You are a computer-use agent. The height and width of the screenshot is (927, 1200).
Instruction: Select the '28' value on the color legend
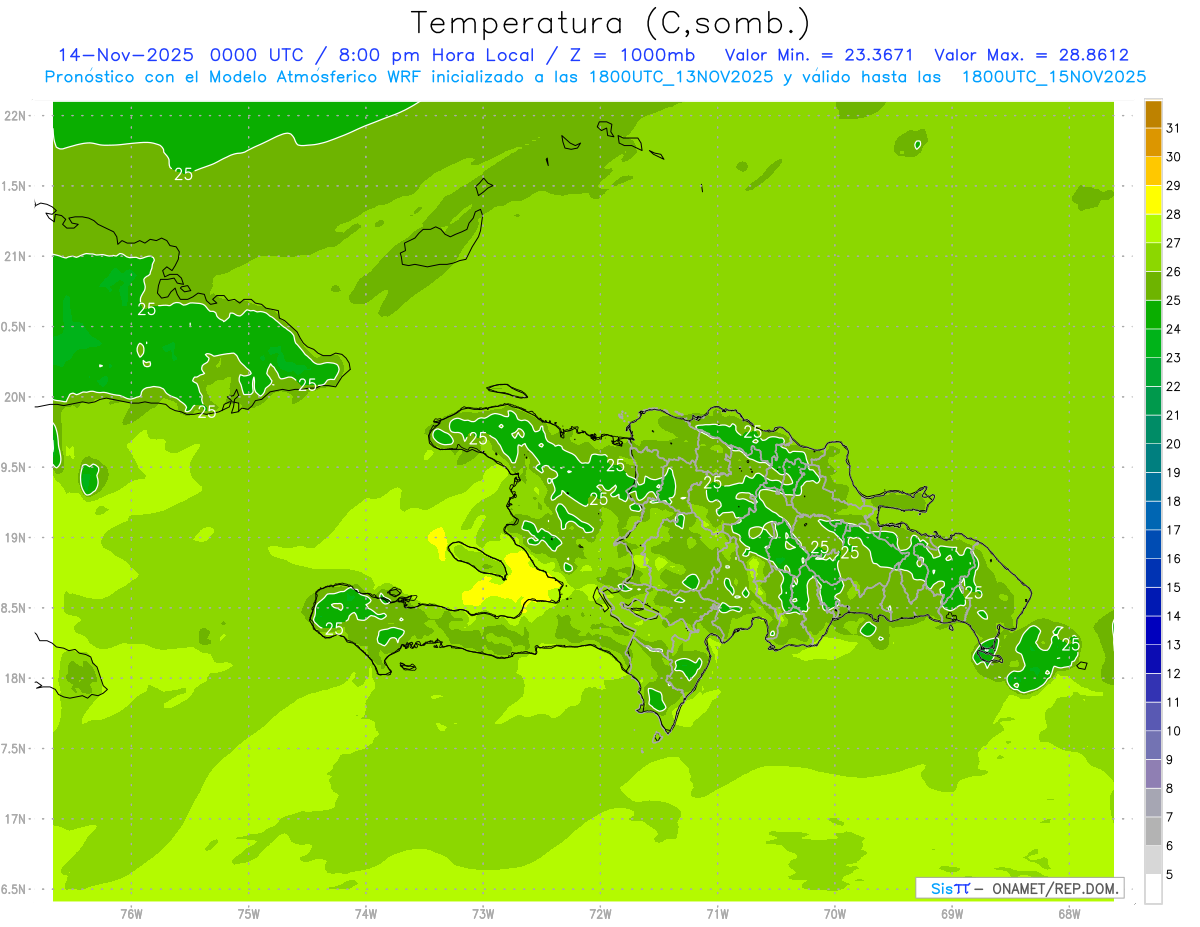1174,215
